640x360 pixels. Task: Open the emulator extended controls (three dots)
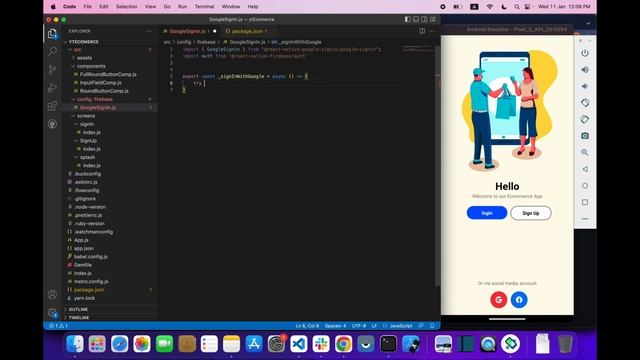(x=585, y=219)
